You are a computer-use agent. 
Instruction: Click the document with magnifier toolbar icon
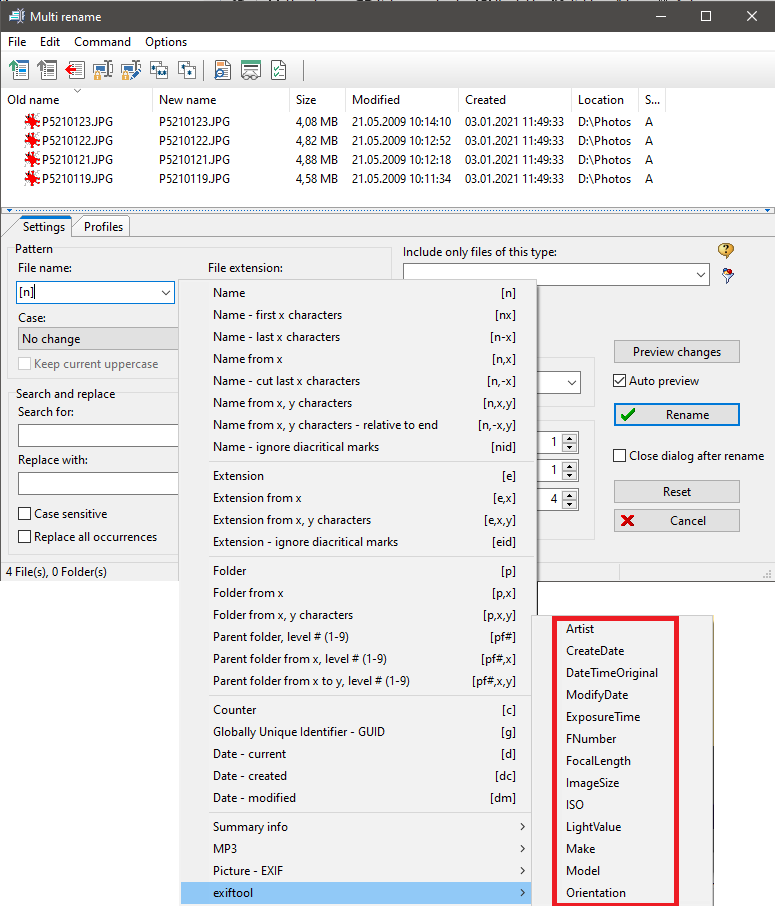(x=223, y=70)
